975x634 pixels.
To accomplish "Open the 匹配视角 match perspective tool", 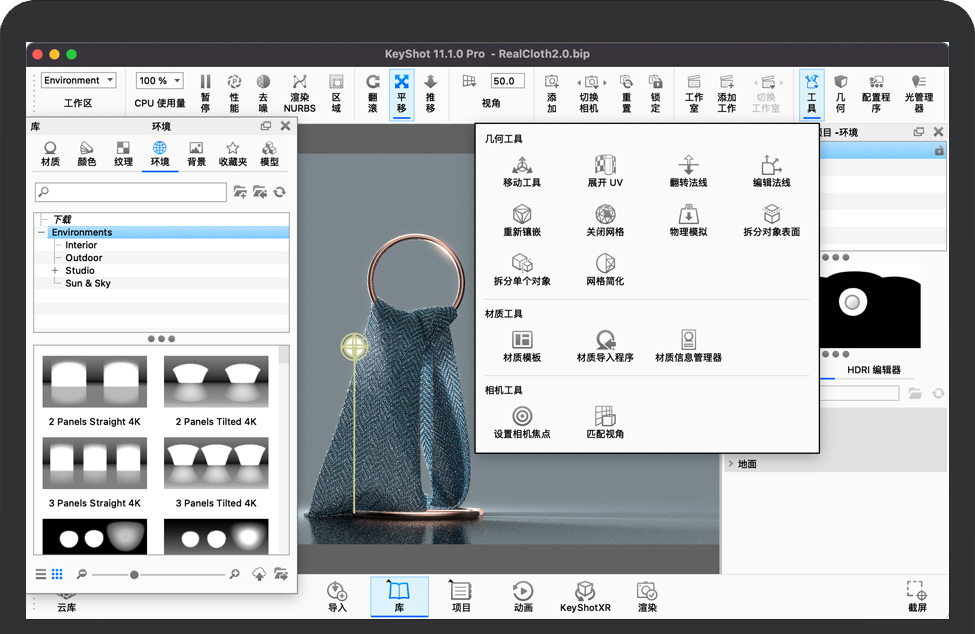I will coord(605,417).
